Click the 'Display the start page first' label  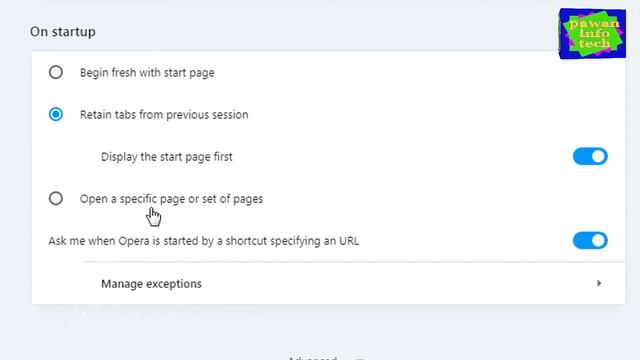[x=167, y=157]
